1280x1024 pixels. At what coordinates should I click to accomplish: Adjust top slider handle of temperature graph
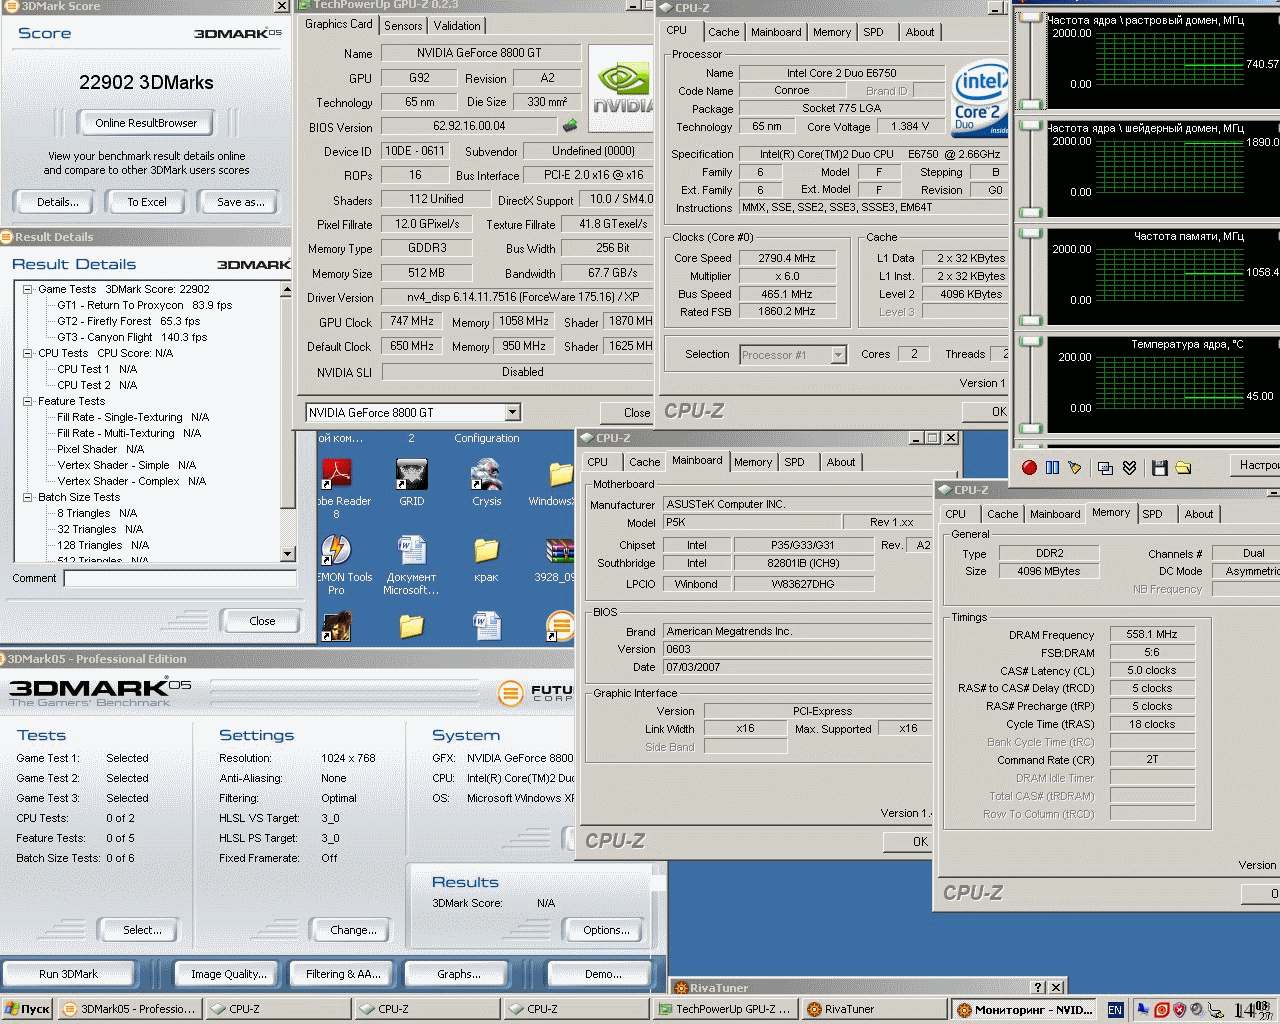1029,340
